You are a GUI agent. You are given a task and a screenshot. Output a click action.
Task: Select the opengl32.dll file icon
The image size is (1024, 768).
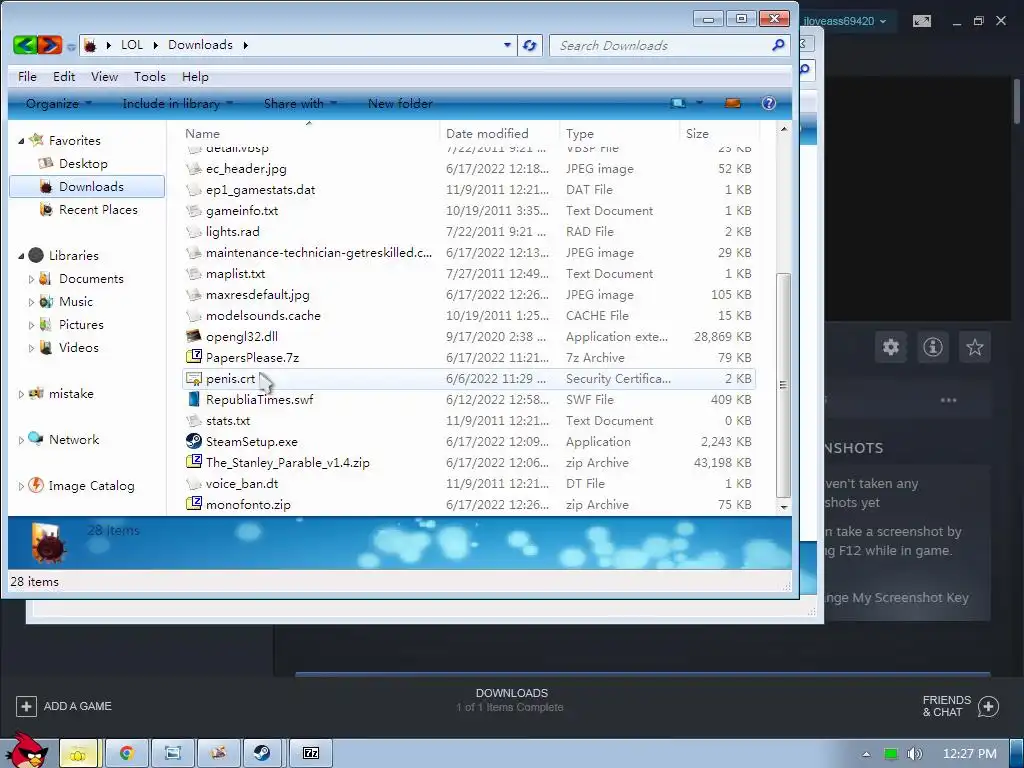click(194, 336)
